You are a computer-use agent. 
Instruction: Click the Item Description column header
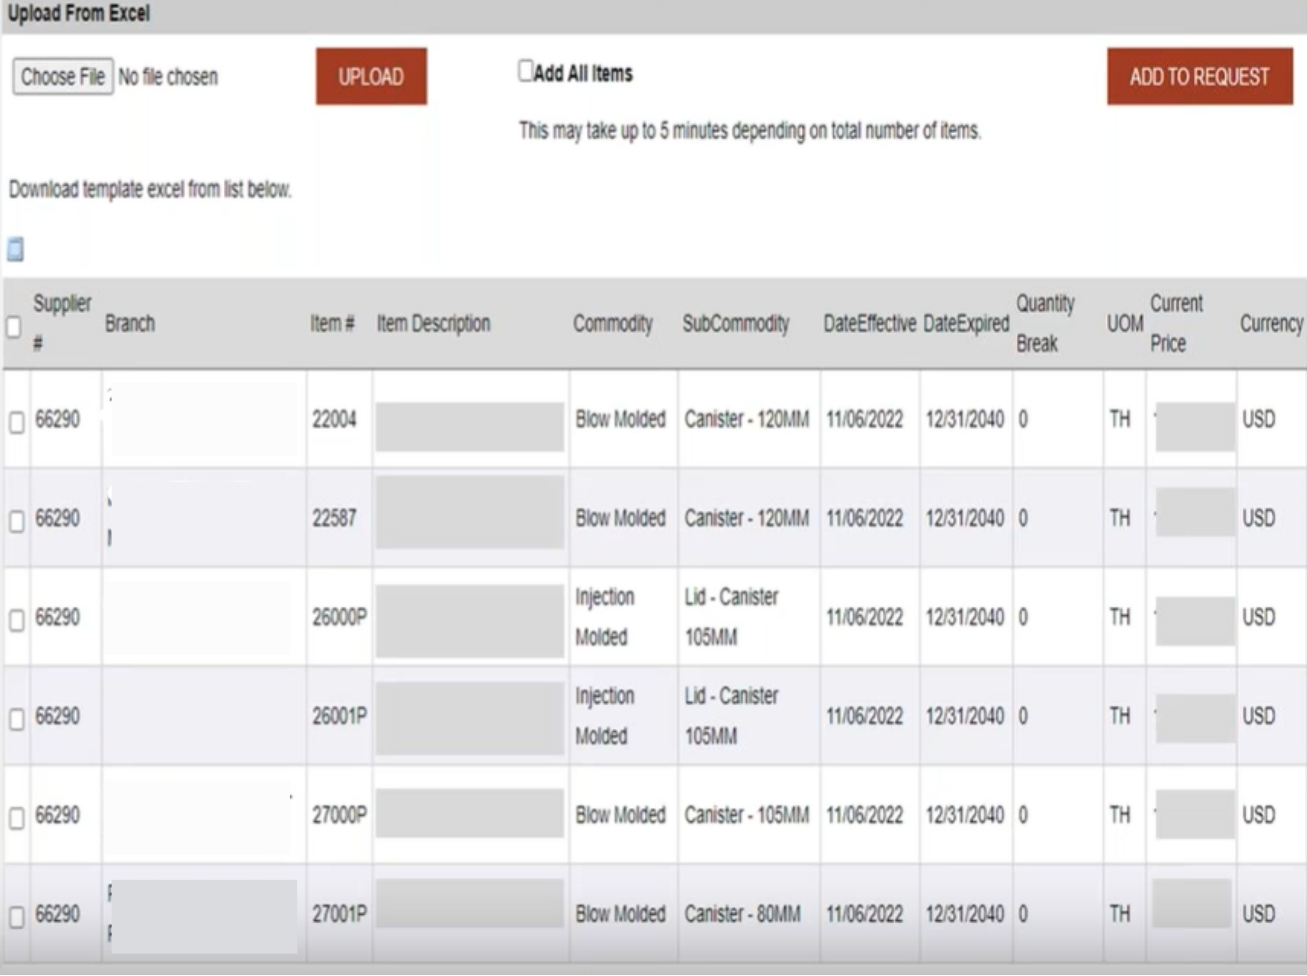click(433, 324)
